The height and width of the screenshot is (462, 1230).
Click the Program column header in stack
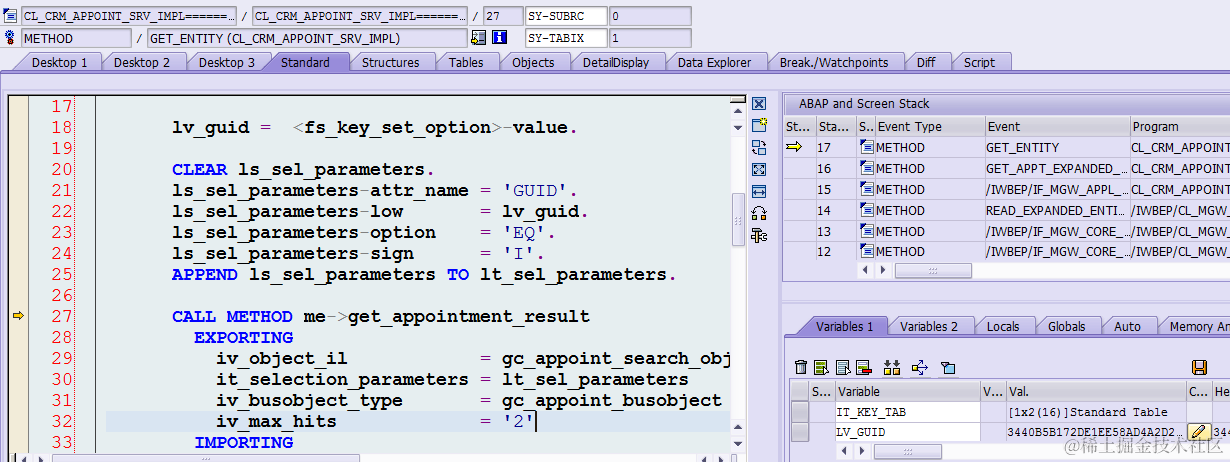(1180, 126)
